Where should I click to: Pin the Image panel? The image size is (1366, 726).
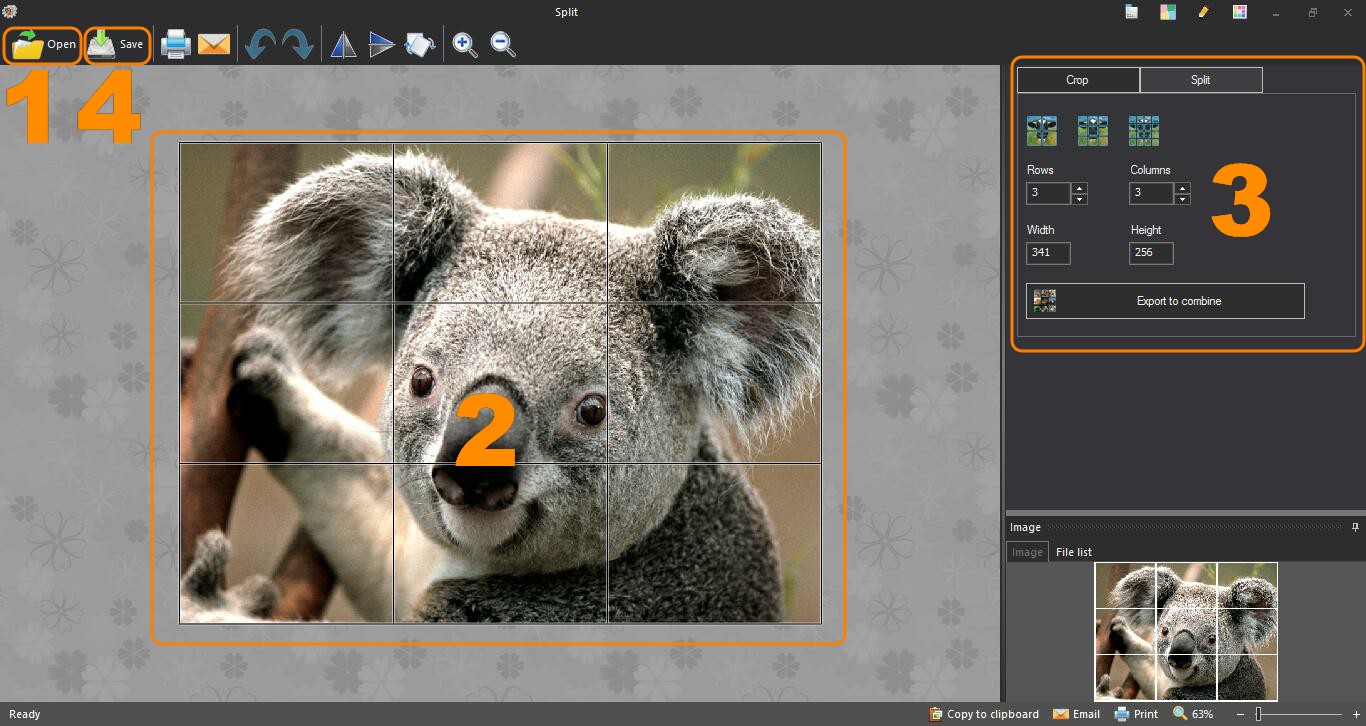tap(1355, 527)
